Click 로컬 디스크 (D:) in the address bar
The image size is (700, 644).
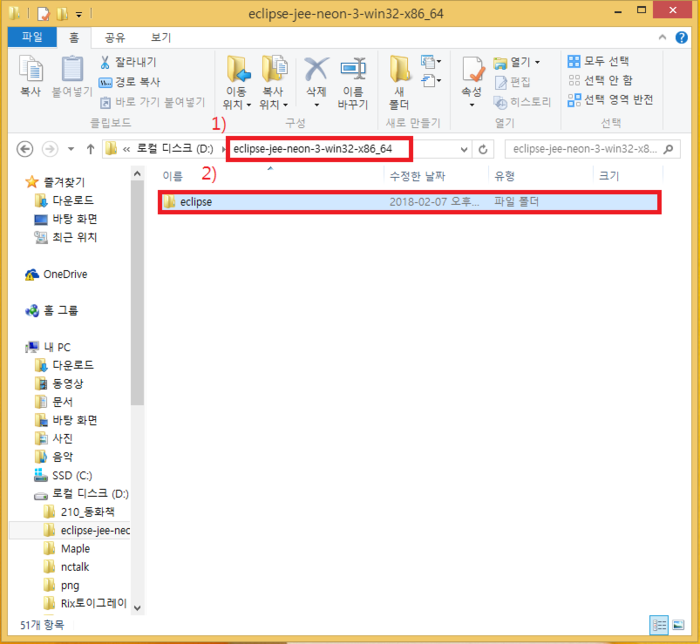pyautogui.click(x=175, y=149)
